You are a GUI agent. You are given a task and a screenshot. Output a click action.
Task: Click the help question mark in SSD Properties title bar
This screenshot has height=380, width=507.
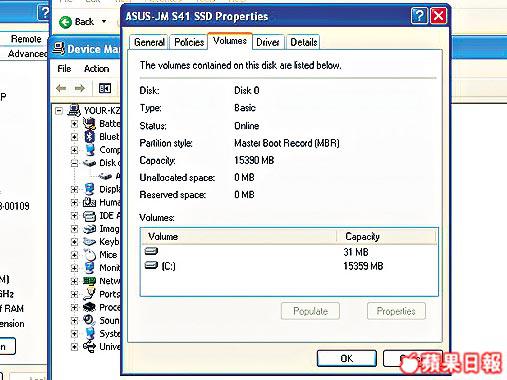coord(419,16)
